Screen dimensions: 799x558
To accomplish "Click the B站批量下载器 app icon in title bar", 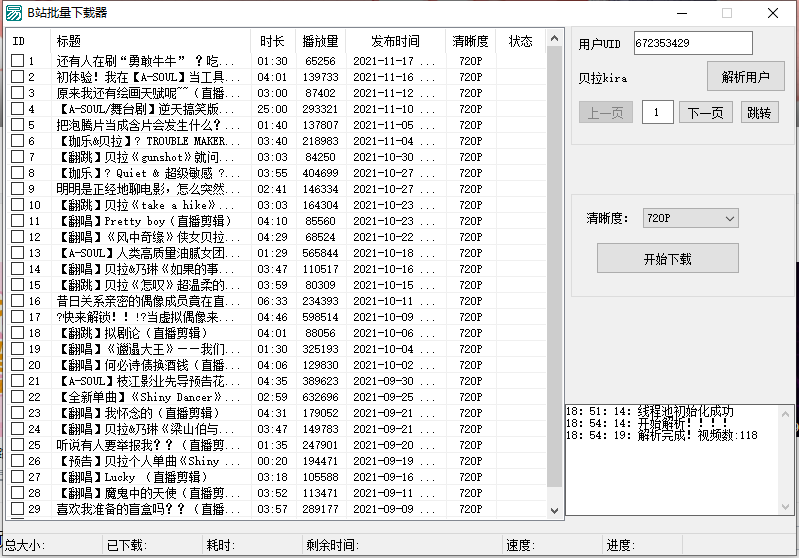I will (13, 13).
